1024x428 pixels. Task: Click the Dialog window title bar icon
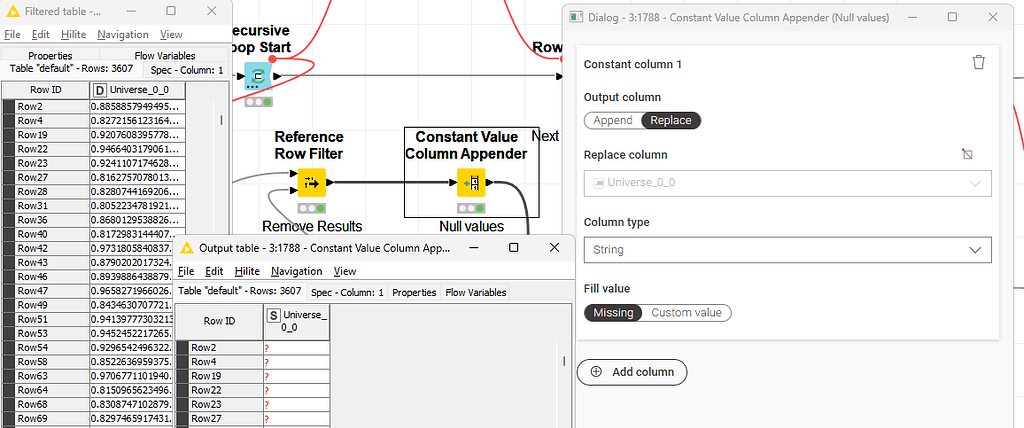click(x=575, y=18)
